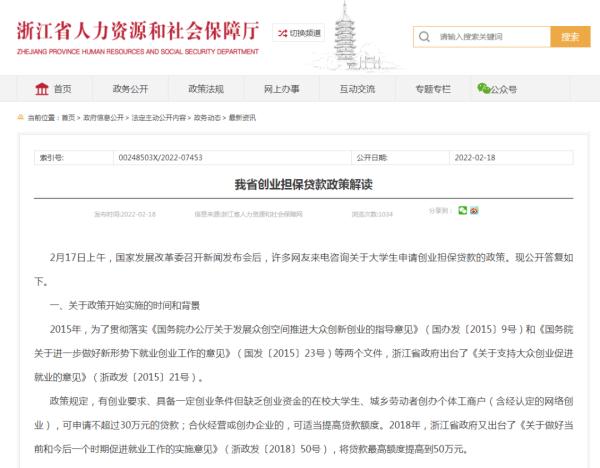Click the magnifier icon in search box
Viewport: 600px width, 468px height.
(x=424, y=37)
